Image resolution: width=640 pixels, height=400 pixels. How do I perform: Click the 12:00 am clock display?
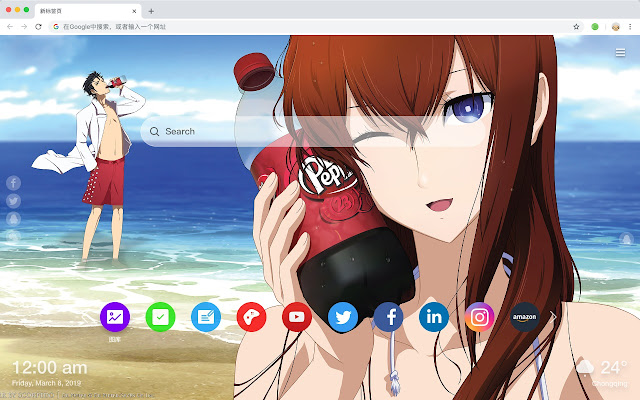click(50, 368)
